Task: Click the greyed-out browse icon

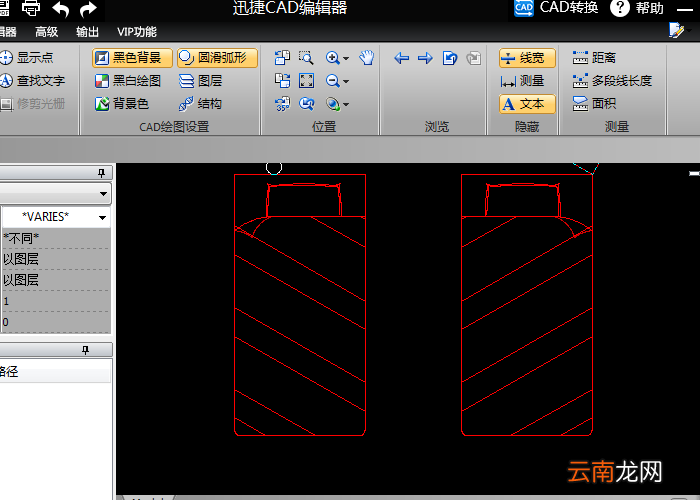Action: pos(474,58)
